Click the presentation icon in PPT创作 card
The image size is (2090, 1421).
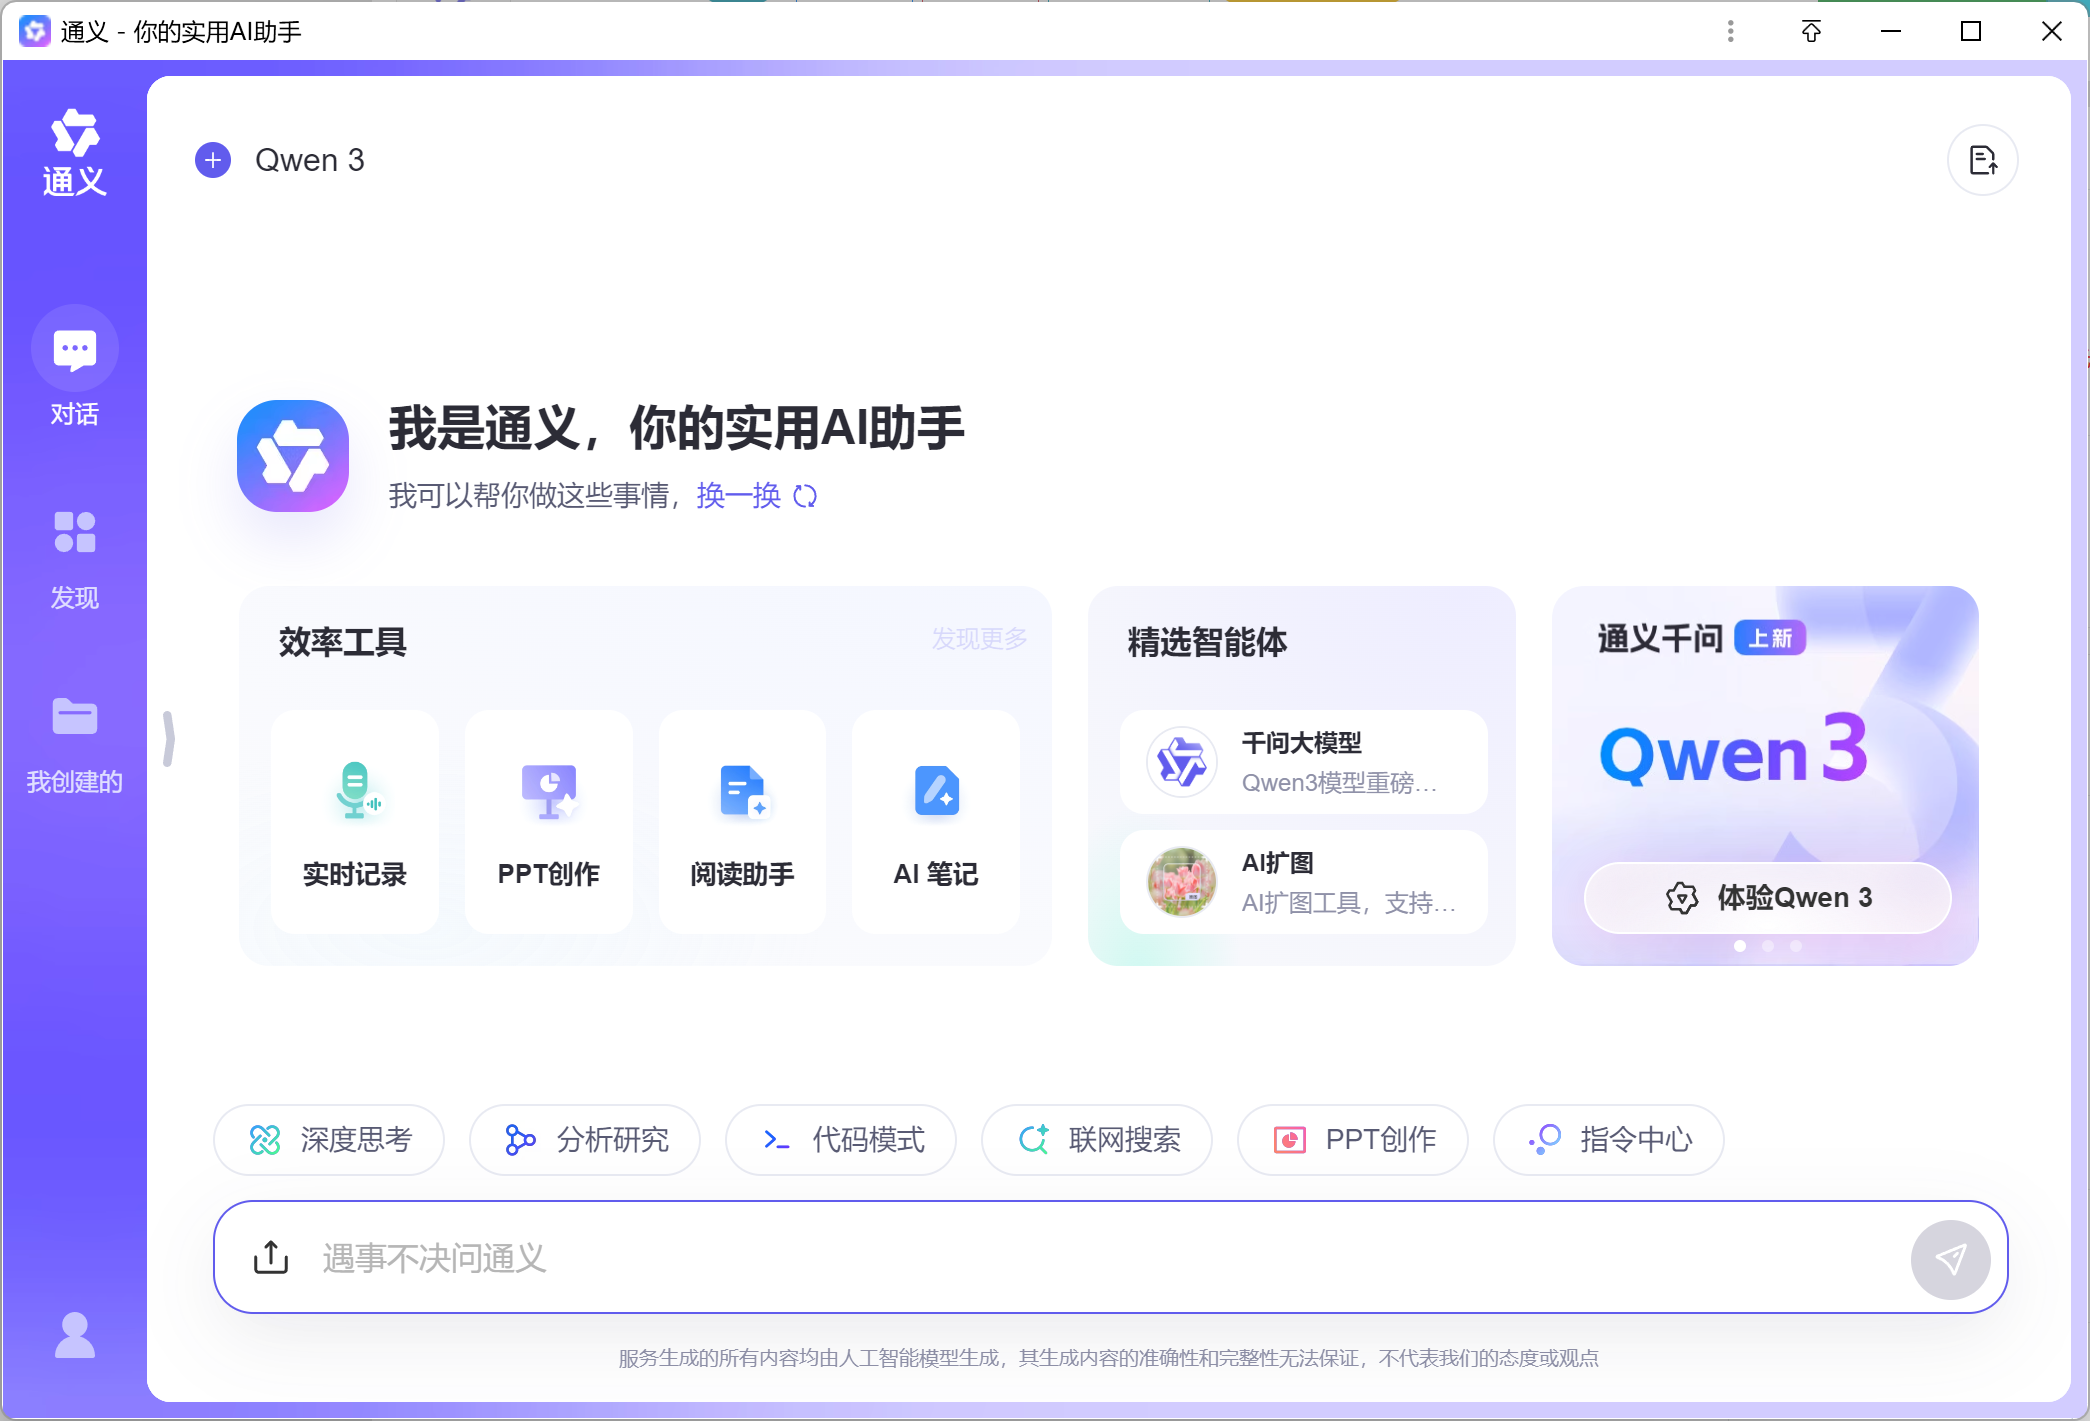[x=549, y=791]
